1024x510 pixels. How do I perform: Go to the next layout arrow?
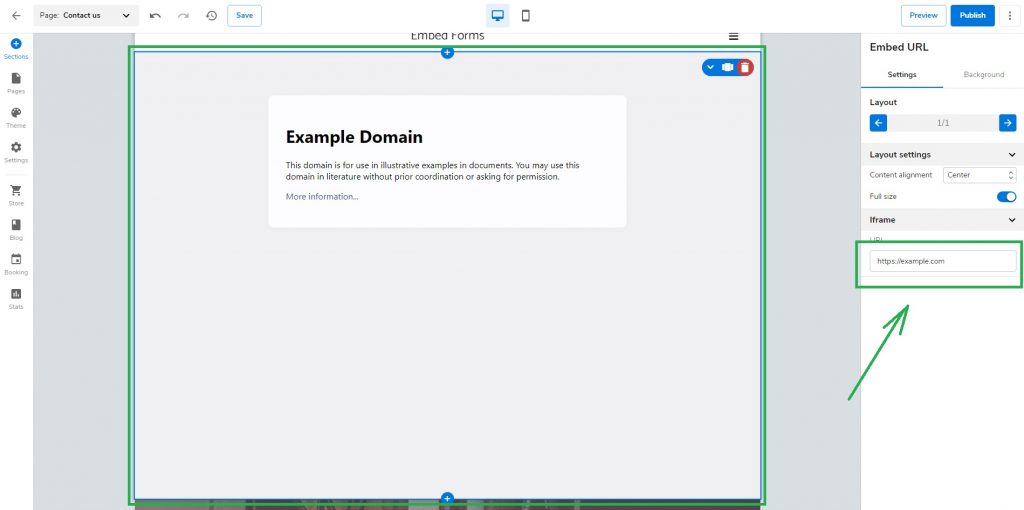tap(1007, 123)
